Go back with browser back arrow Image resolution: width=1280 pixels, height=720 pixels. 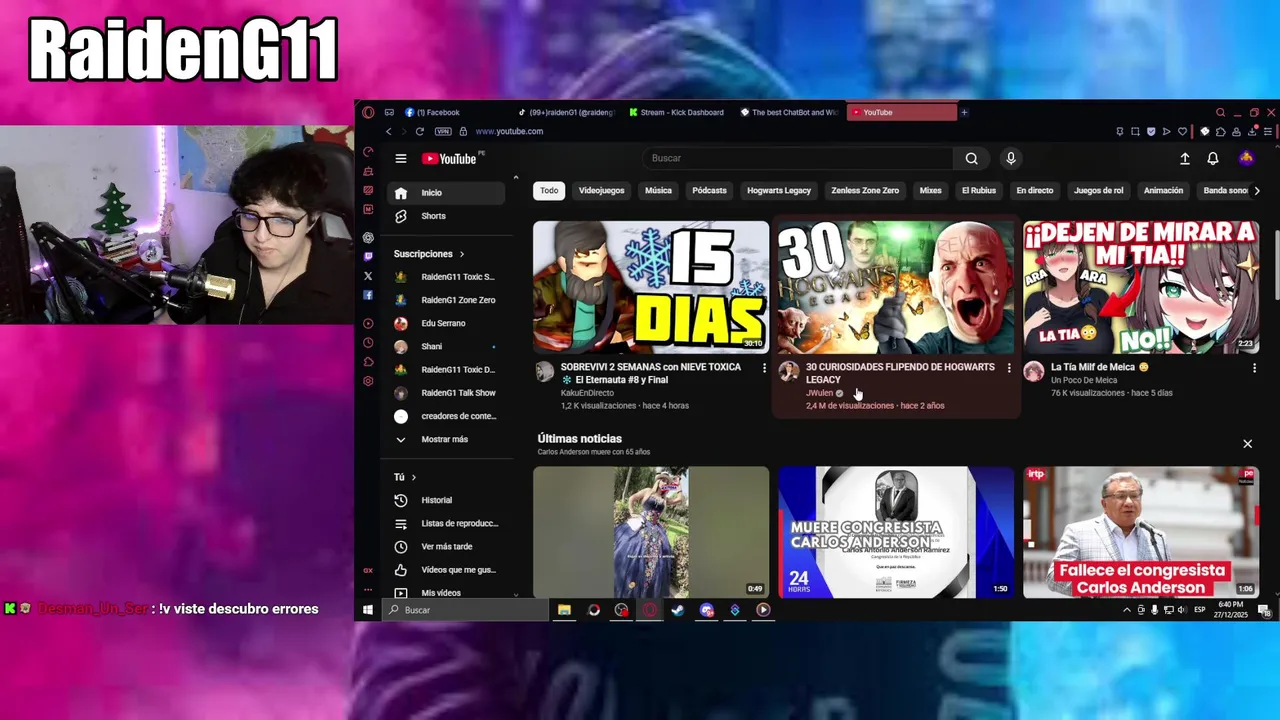(389, 131)
